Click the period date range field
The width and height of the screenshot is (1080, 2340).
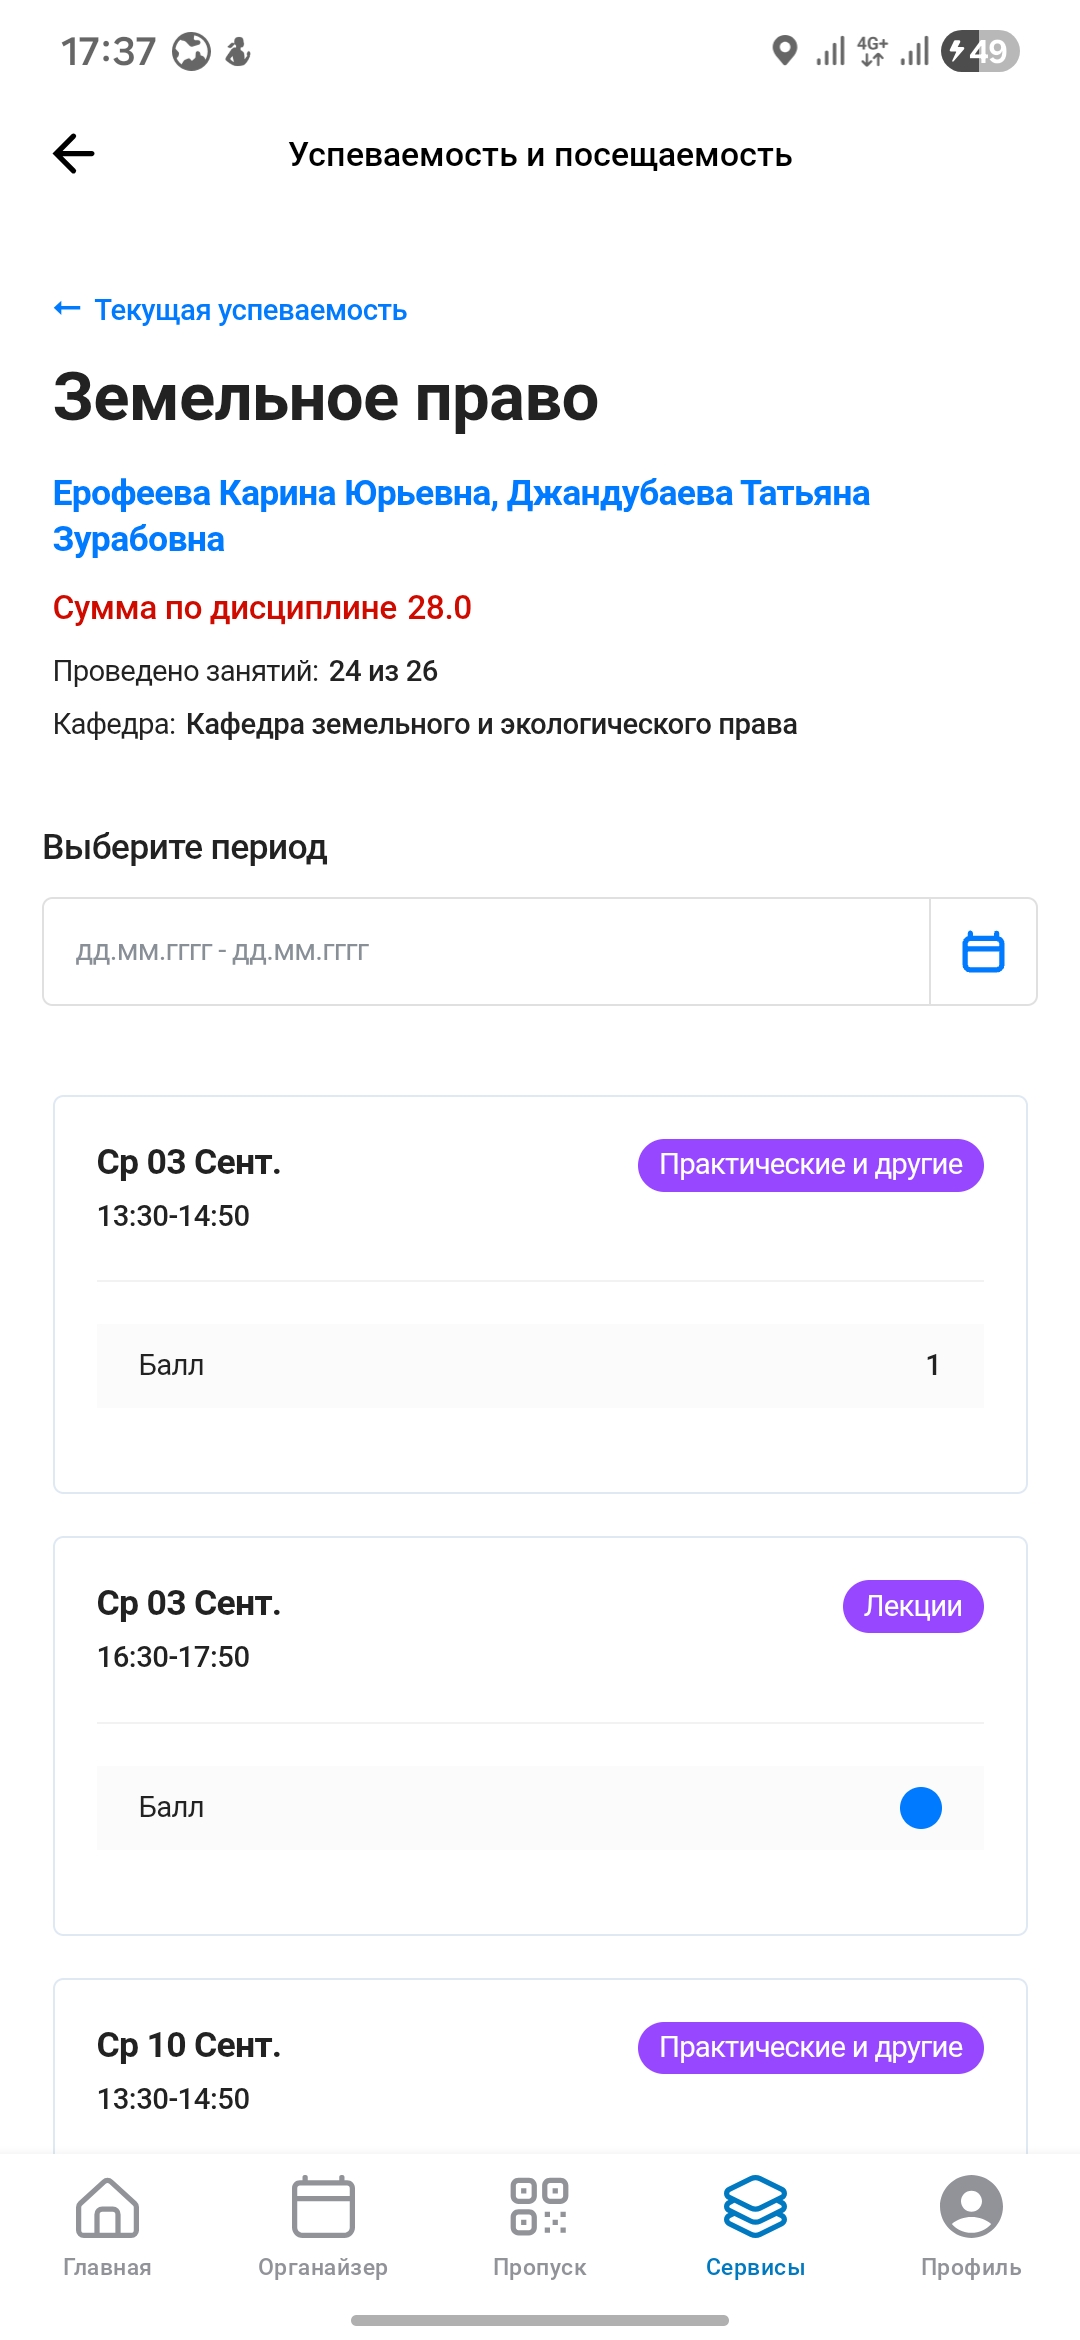(486, 951)
